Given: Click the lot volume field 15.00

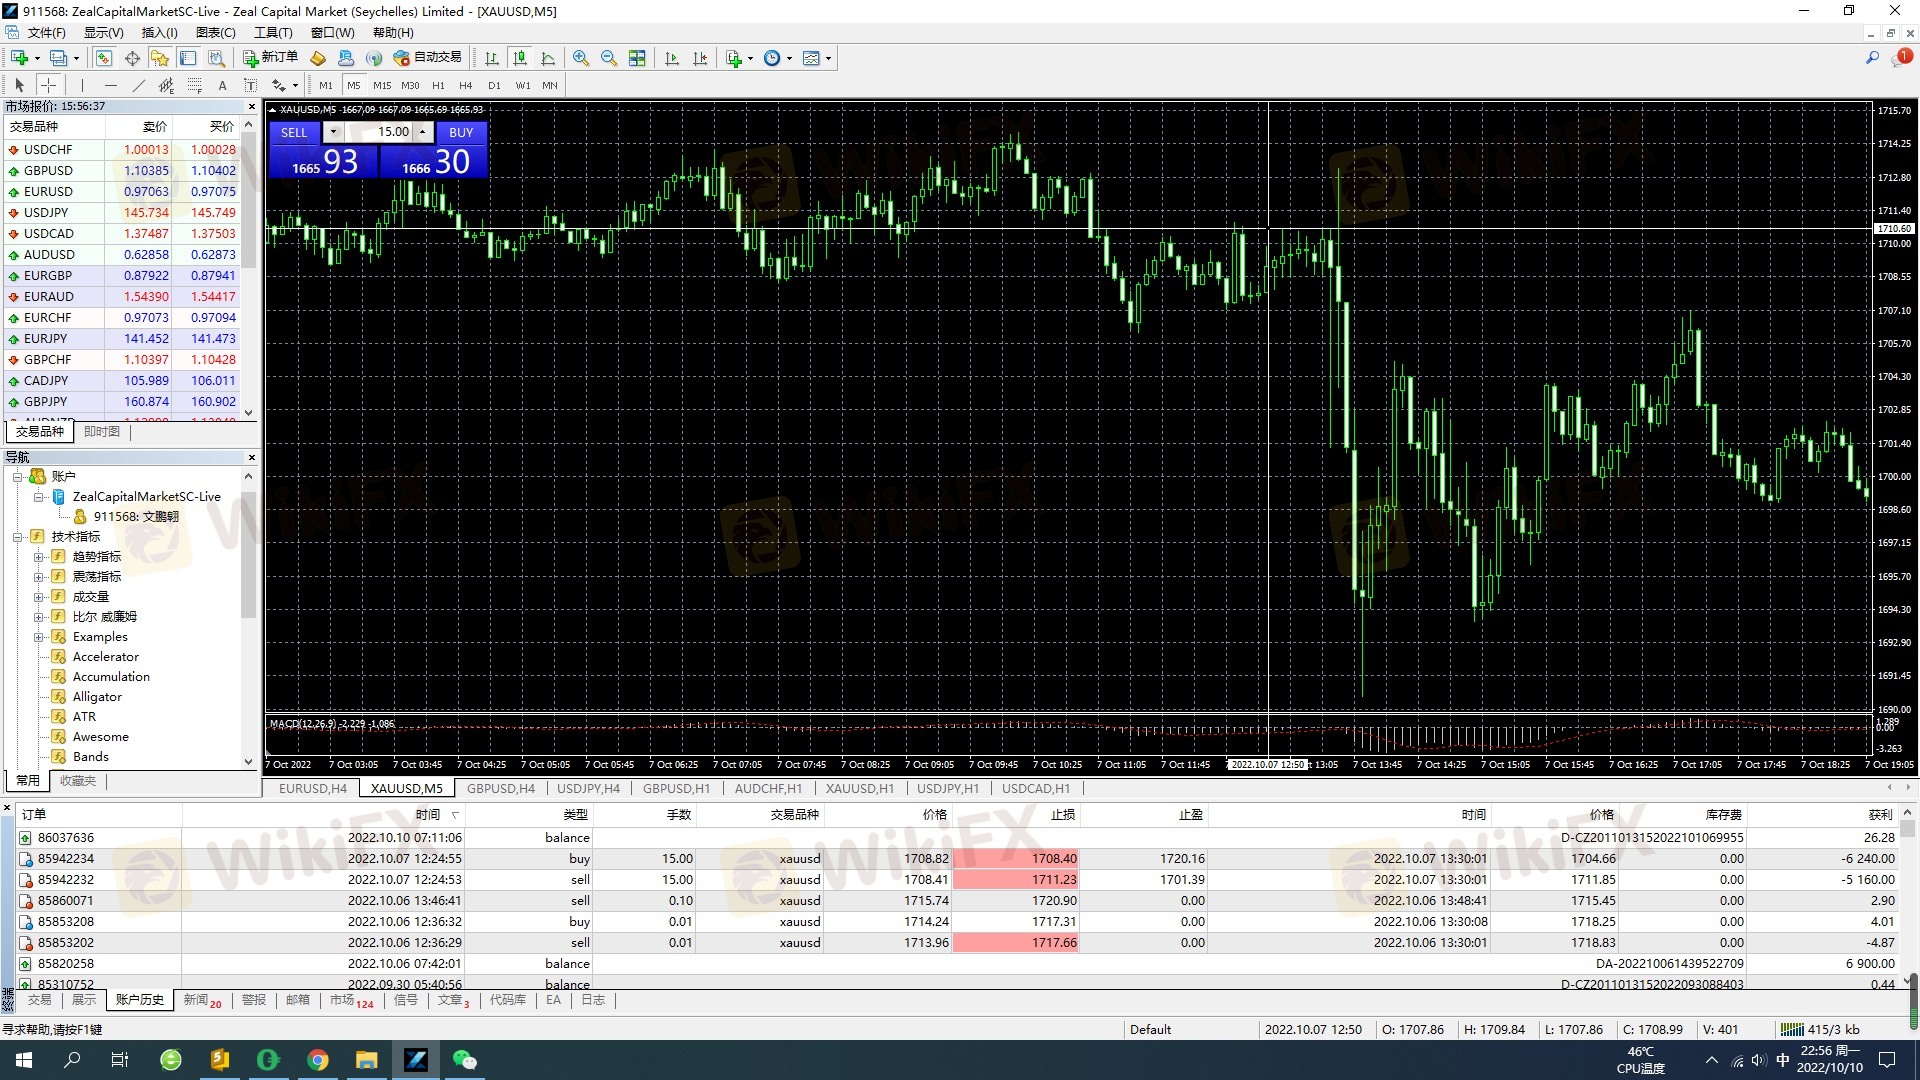Looking at the screenshot, I should click(x=381, y=132).
